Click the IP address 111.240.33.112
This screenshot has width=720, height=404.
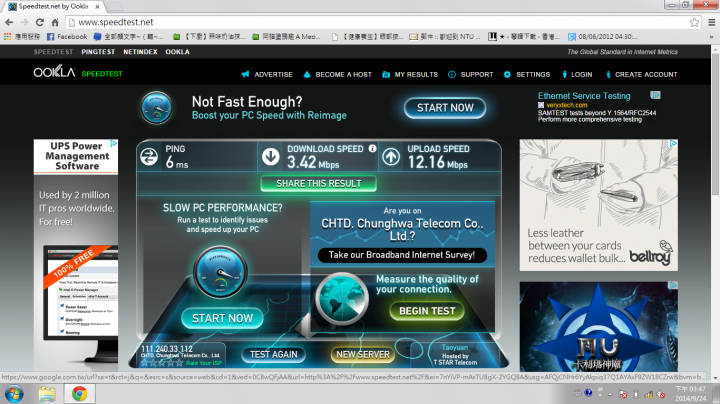point(167,349)
